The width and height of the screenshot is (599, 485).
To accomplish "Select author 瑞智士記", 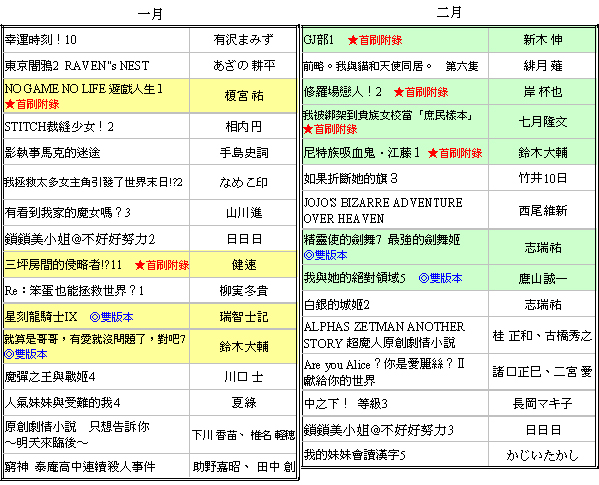I will (244, 317).
